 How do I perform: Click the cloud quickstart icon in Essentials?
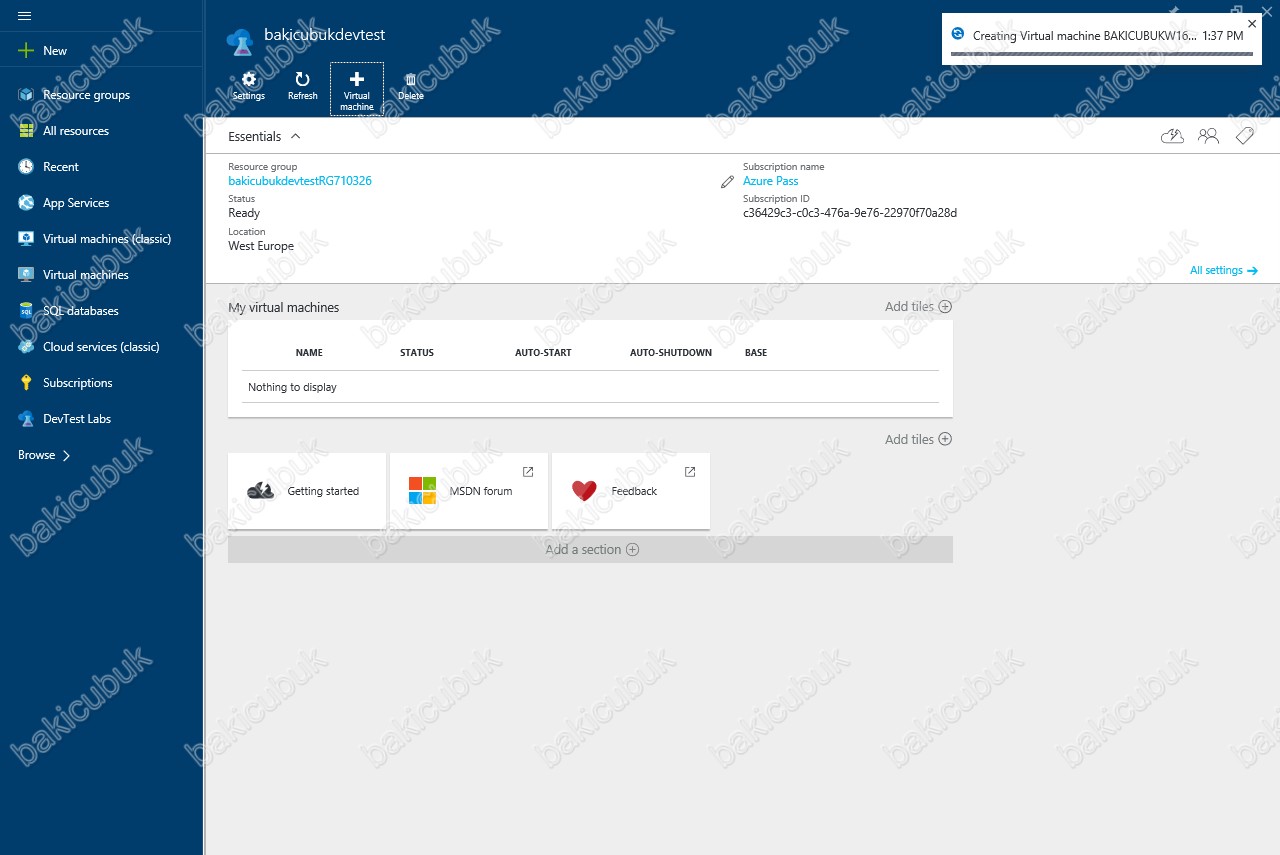1172,136
